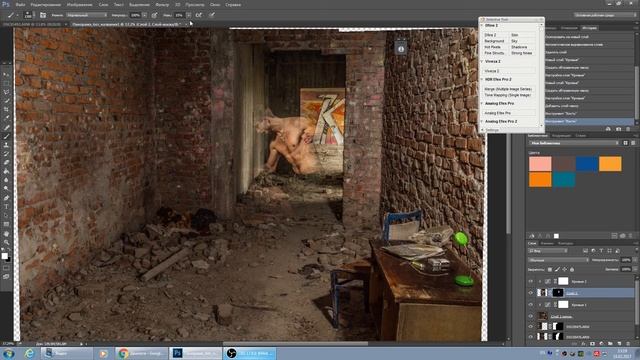The image size is (640, 360).
Task: Hide the top Curves 2 adjustment layer
Action: click(531, 281)
